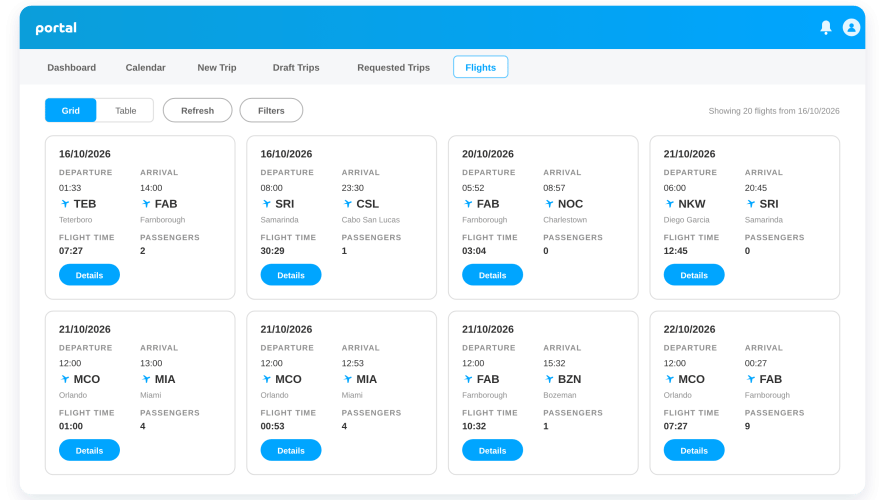
Task: View Details of NKW to SRI flight
Action: [694, 275]
